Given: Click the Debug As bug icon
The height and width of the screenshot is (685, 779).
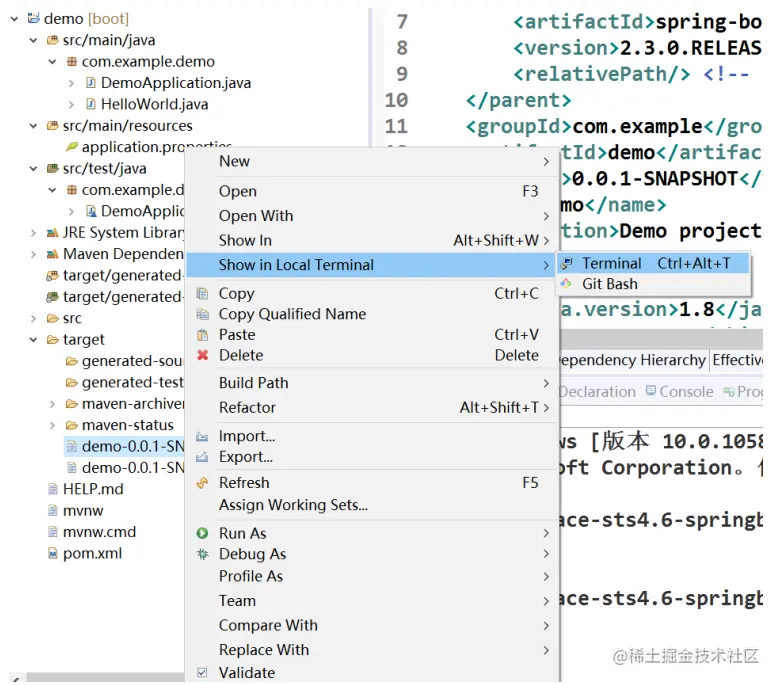Looking at the screenshot, I should click(202, 554).
